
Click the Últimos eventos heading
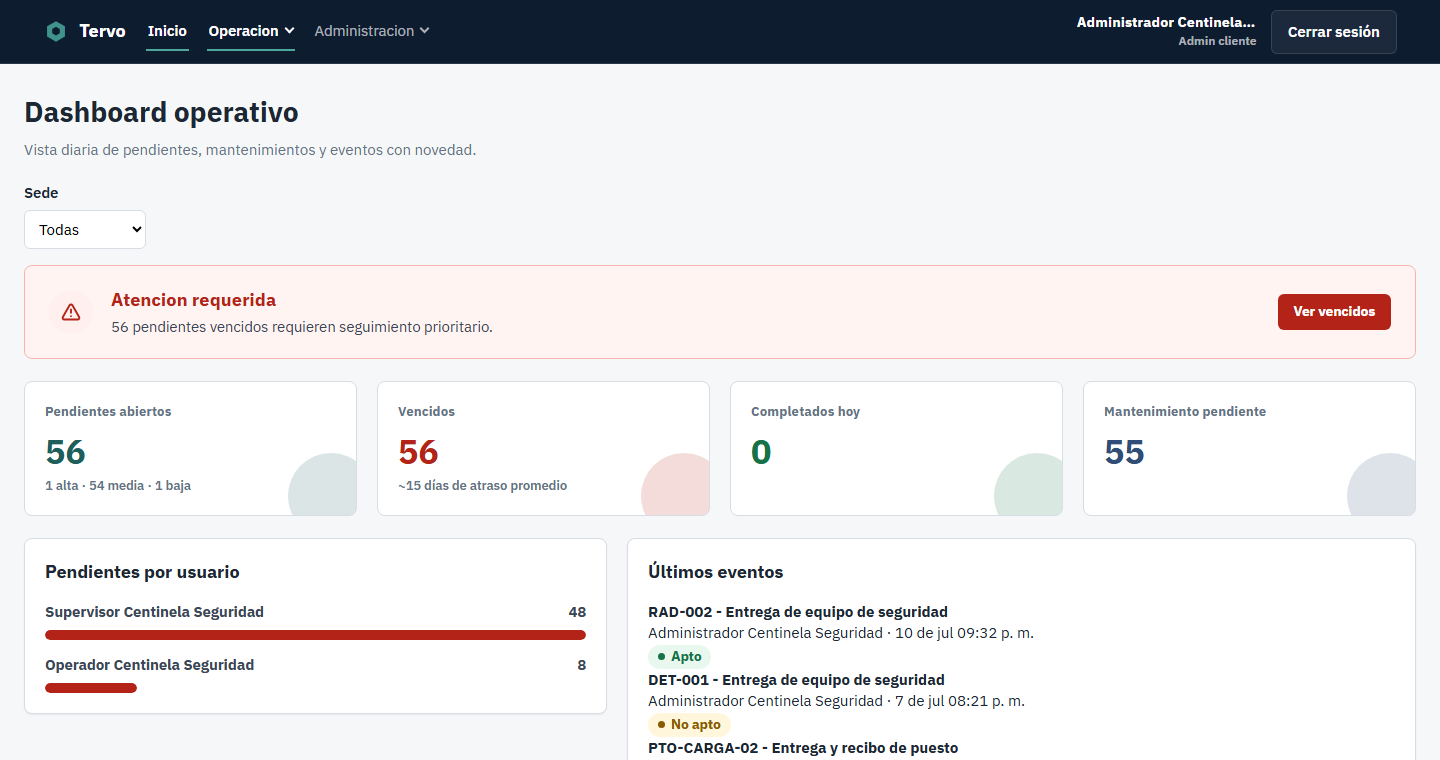(715, 572)
